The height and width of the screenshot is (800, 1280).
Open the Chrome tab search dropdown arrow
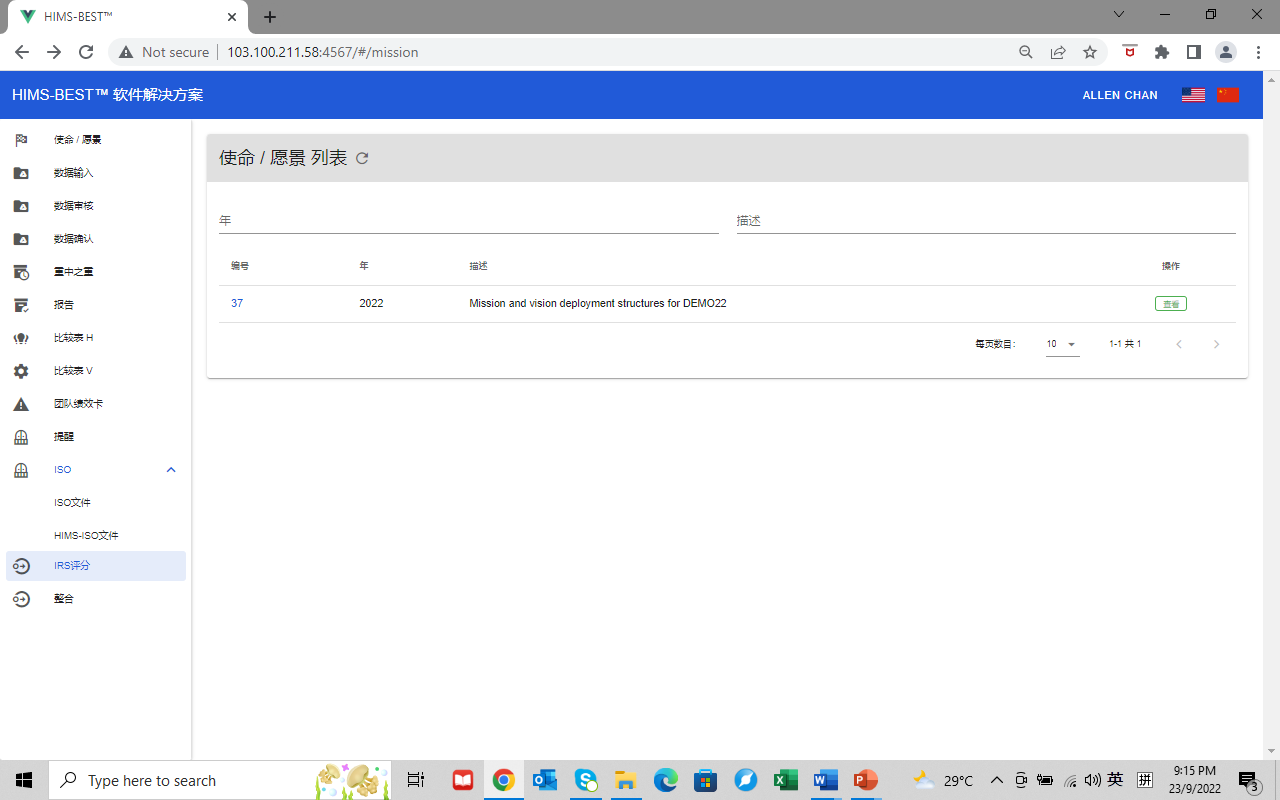click(1119, 15)
